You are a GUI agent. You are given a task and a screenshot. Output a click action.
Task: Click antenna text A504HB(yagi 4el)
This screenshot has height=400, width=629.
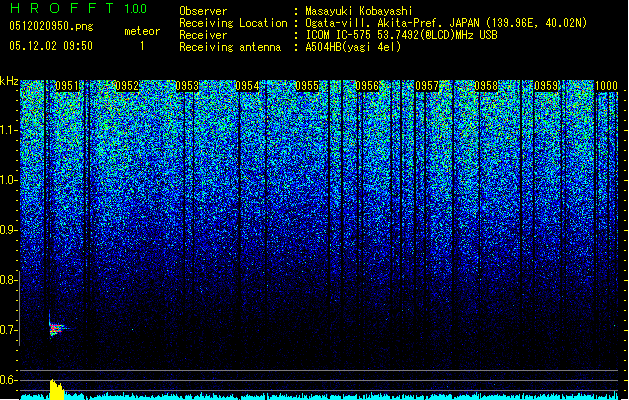click(353, 47)
